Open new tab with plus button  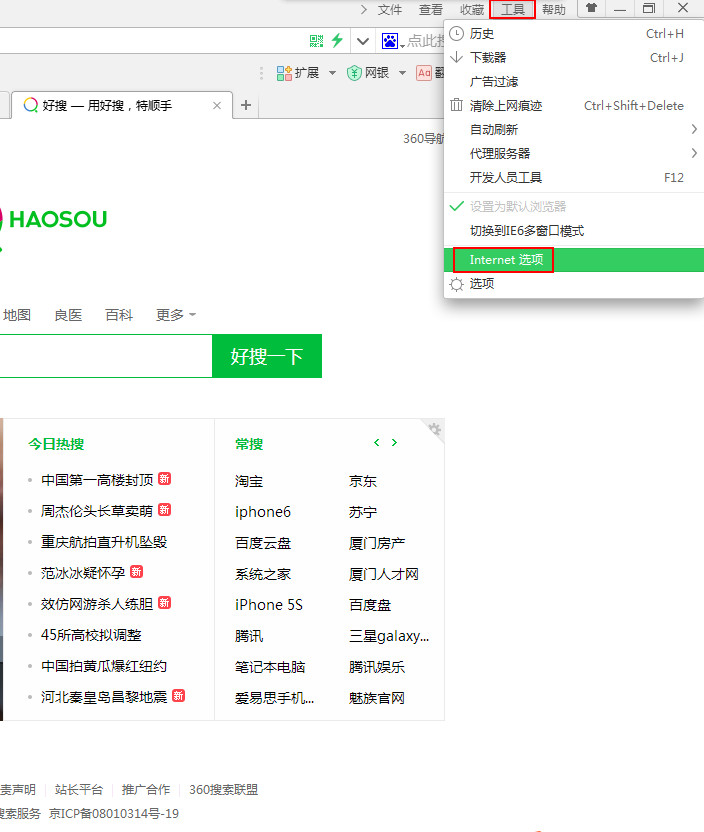[246, 105]
